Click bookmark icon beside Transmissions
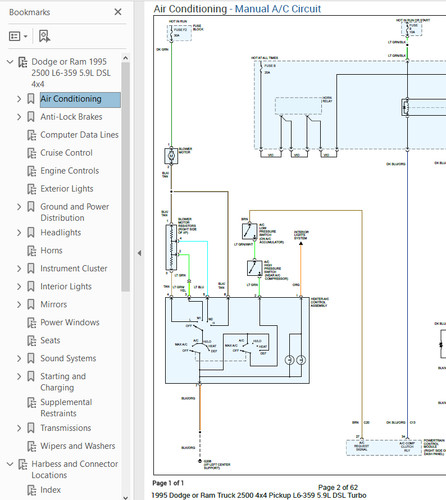The width and height of the screenshot is (446, 500). (x=31, y=428)
